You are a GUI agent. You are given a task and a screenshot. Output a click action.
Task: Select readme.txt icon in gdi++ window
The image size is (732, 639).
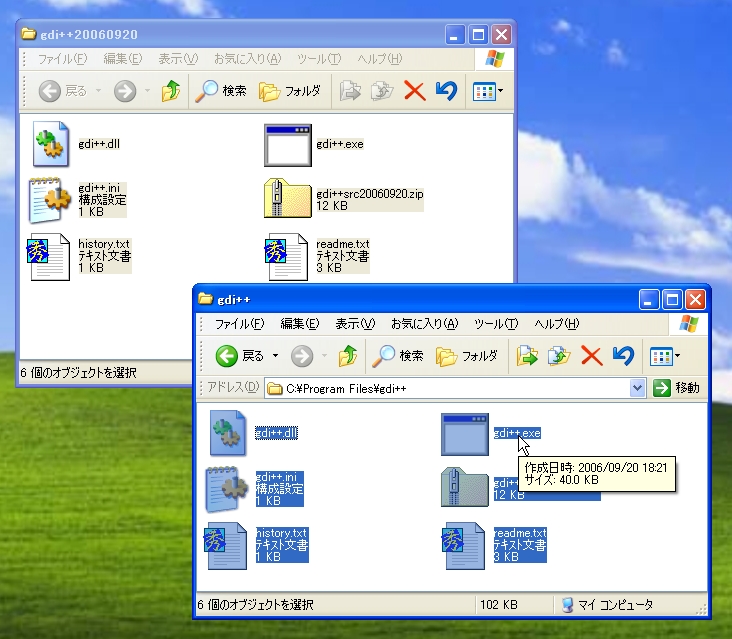(x=464, y=545)
